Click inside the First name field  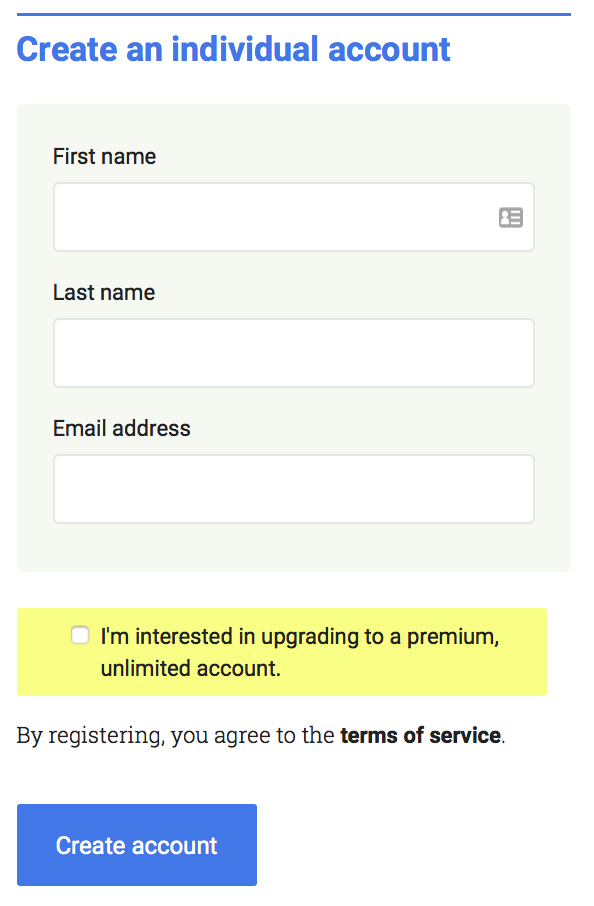(294, 217)
